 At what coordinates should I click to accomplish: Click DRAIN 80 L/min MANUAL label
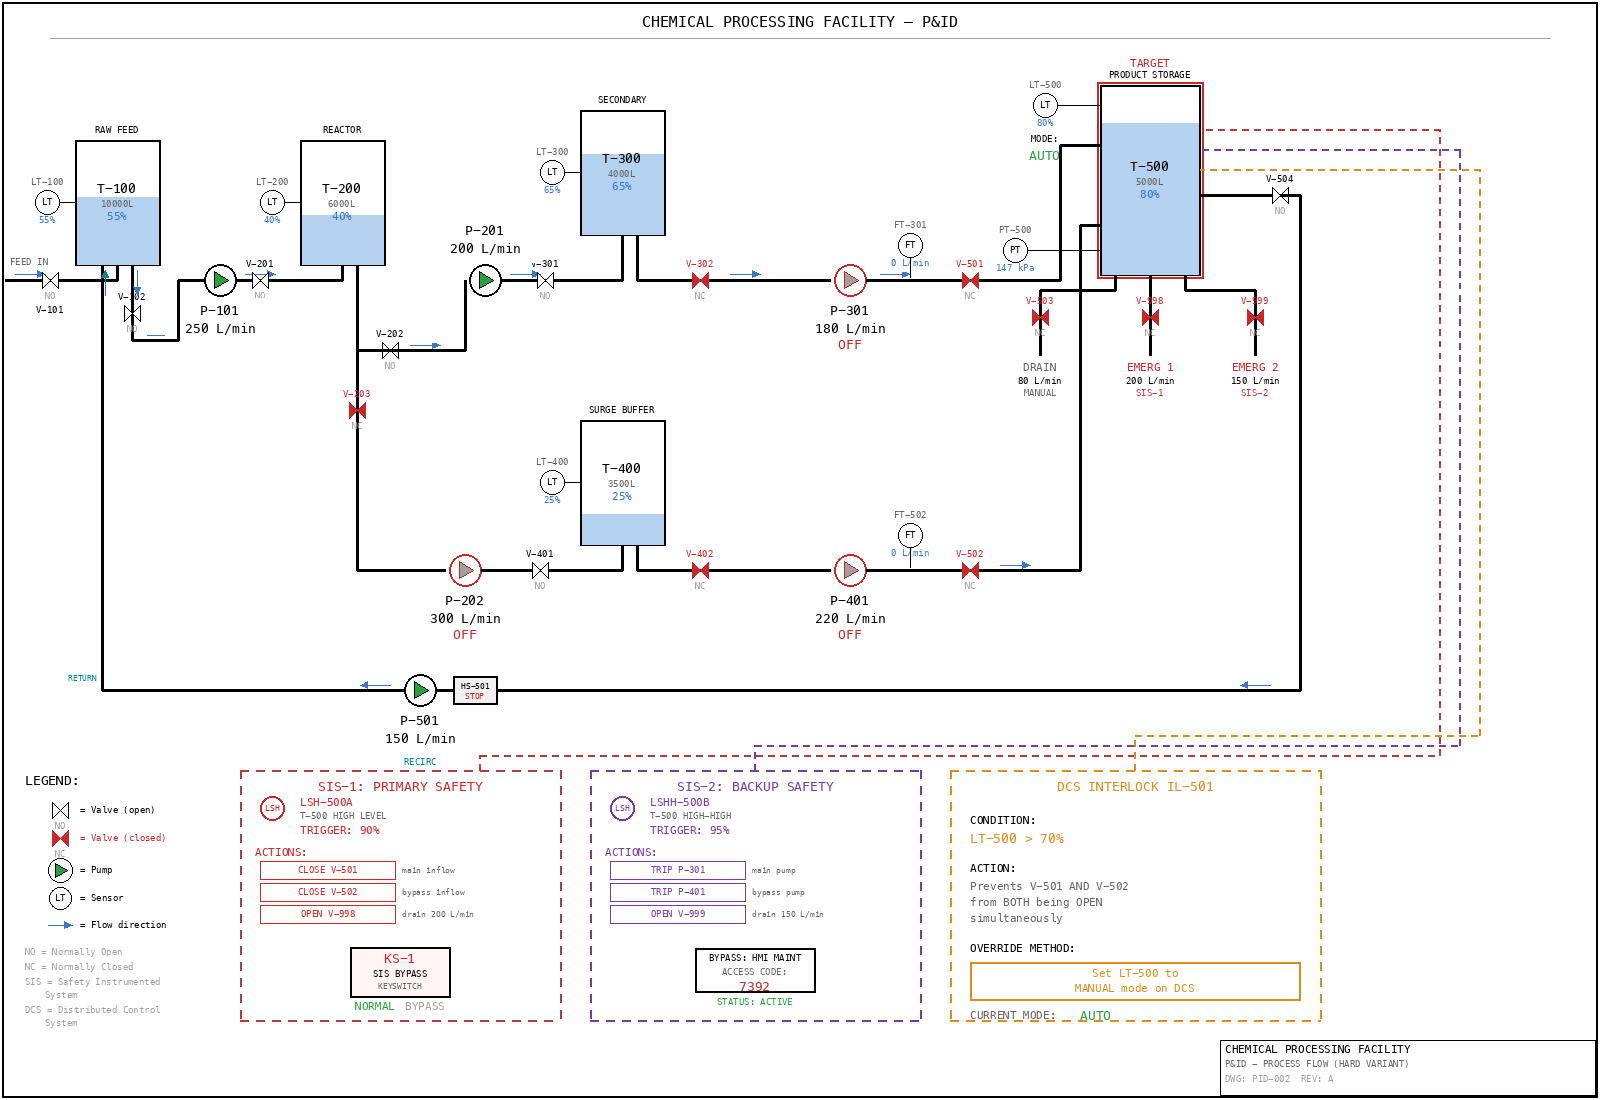(x=1040, y=380)
